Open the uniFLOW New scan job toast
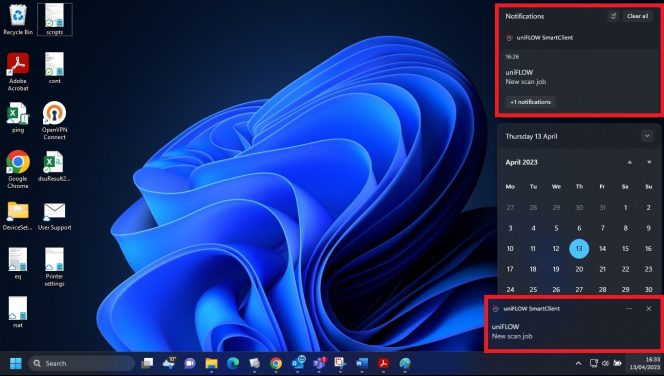The width and height of the screenshot is (664, 376). (x=573, y=332)
